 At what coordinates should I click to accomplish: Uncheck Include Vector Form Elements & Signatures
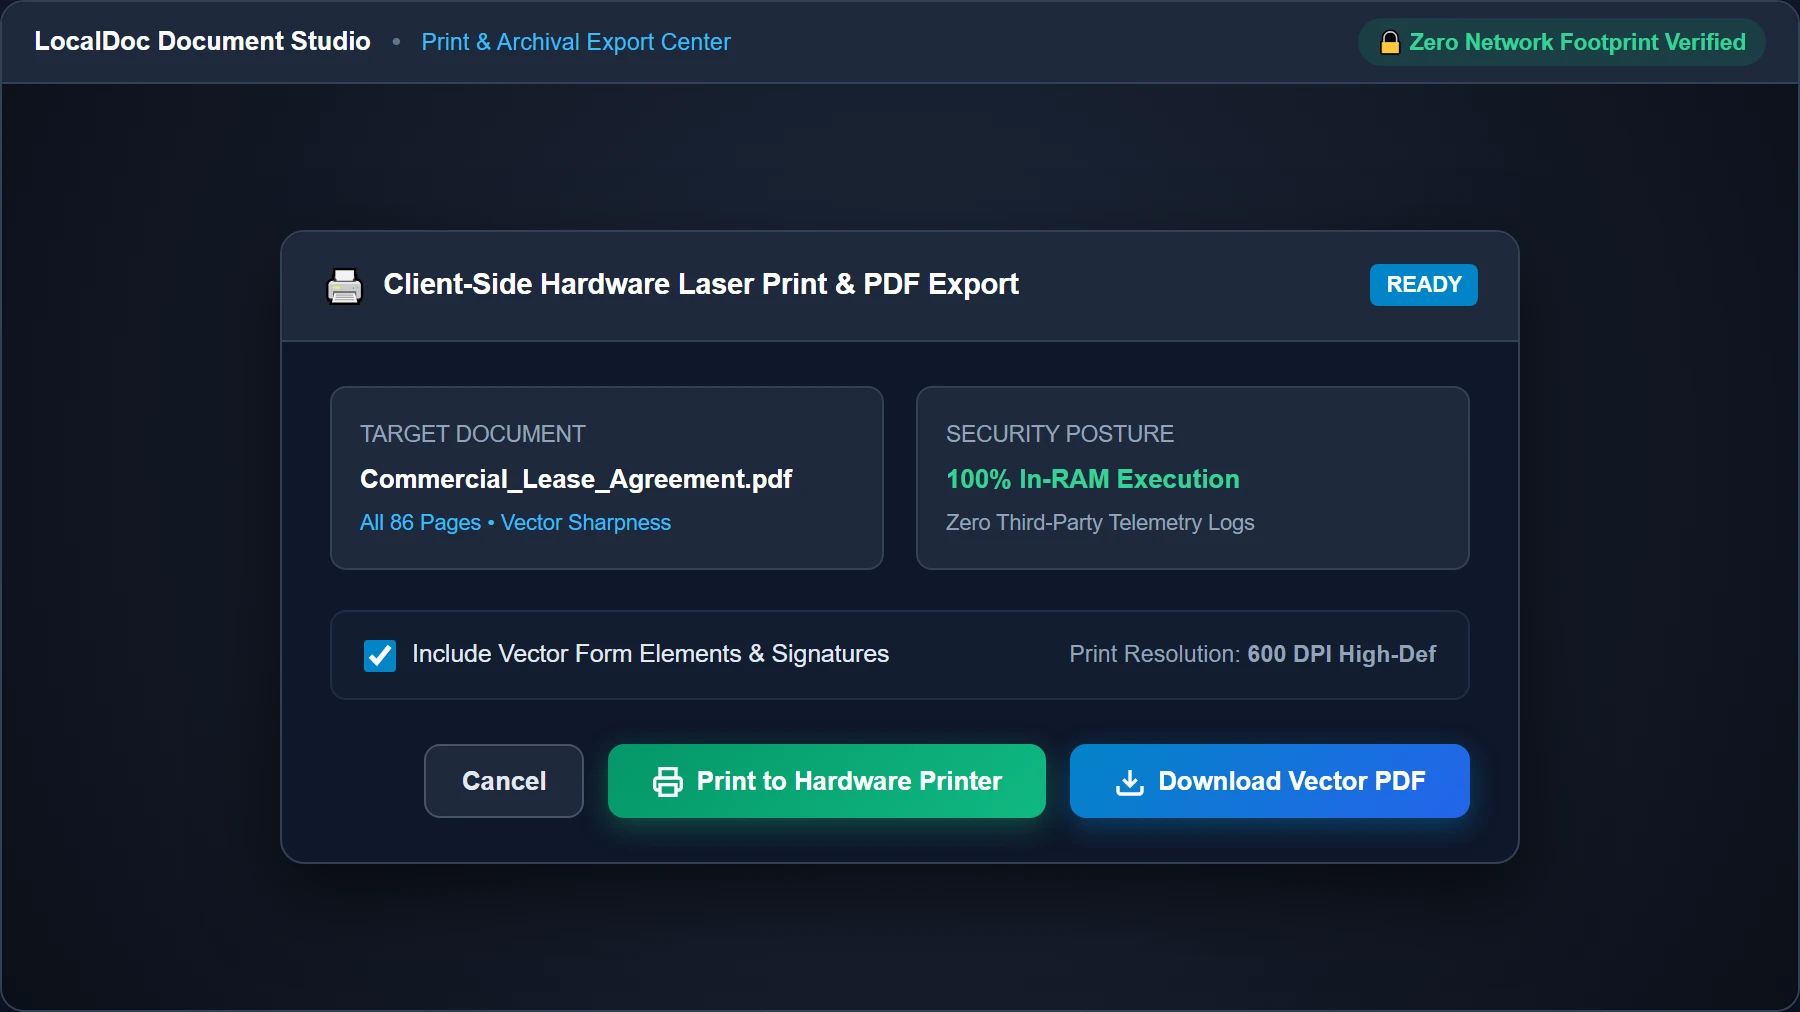[380, 655]
